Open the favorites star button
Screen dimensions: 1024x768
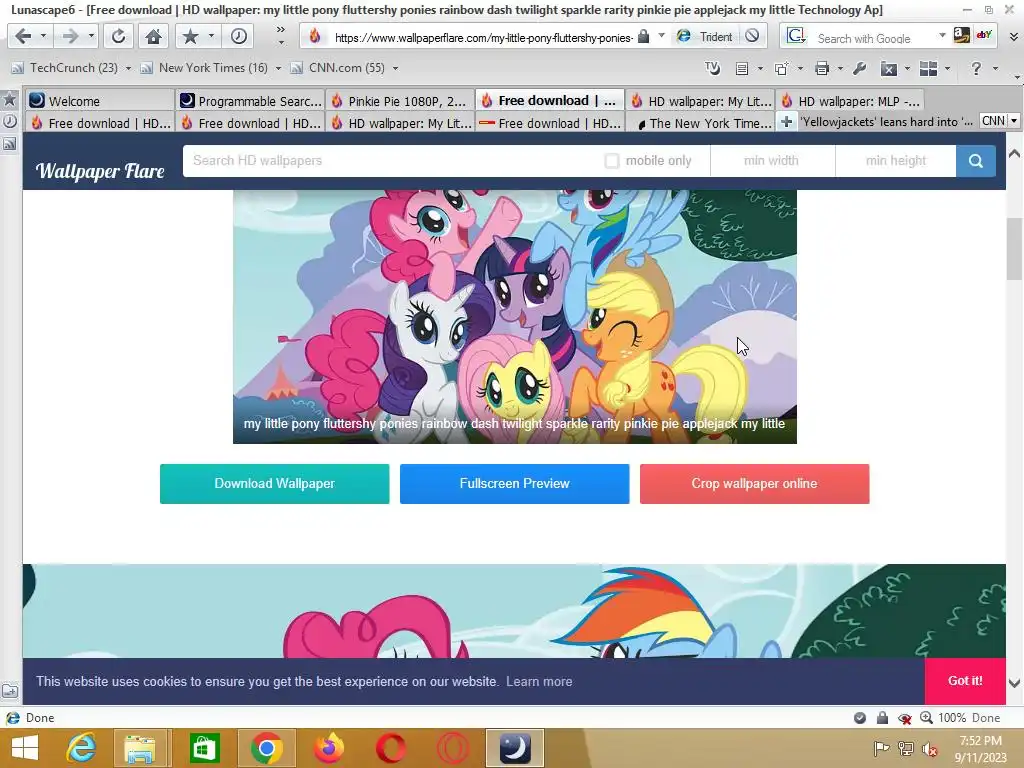(190, 36)
